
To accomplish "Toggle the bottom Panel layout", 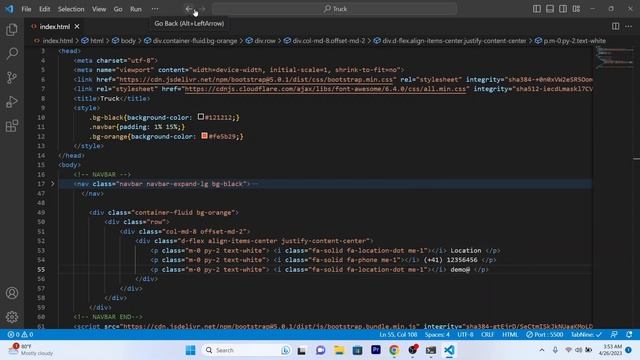I will pos(550,9).
